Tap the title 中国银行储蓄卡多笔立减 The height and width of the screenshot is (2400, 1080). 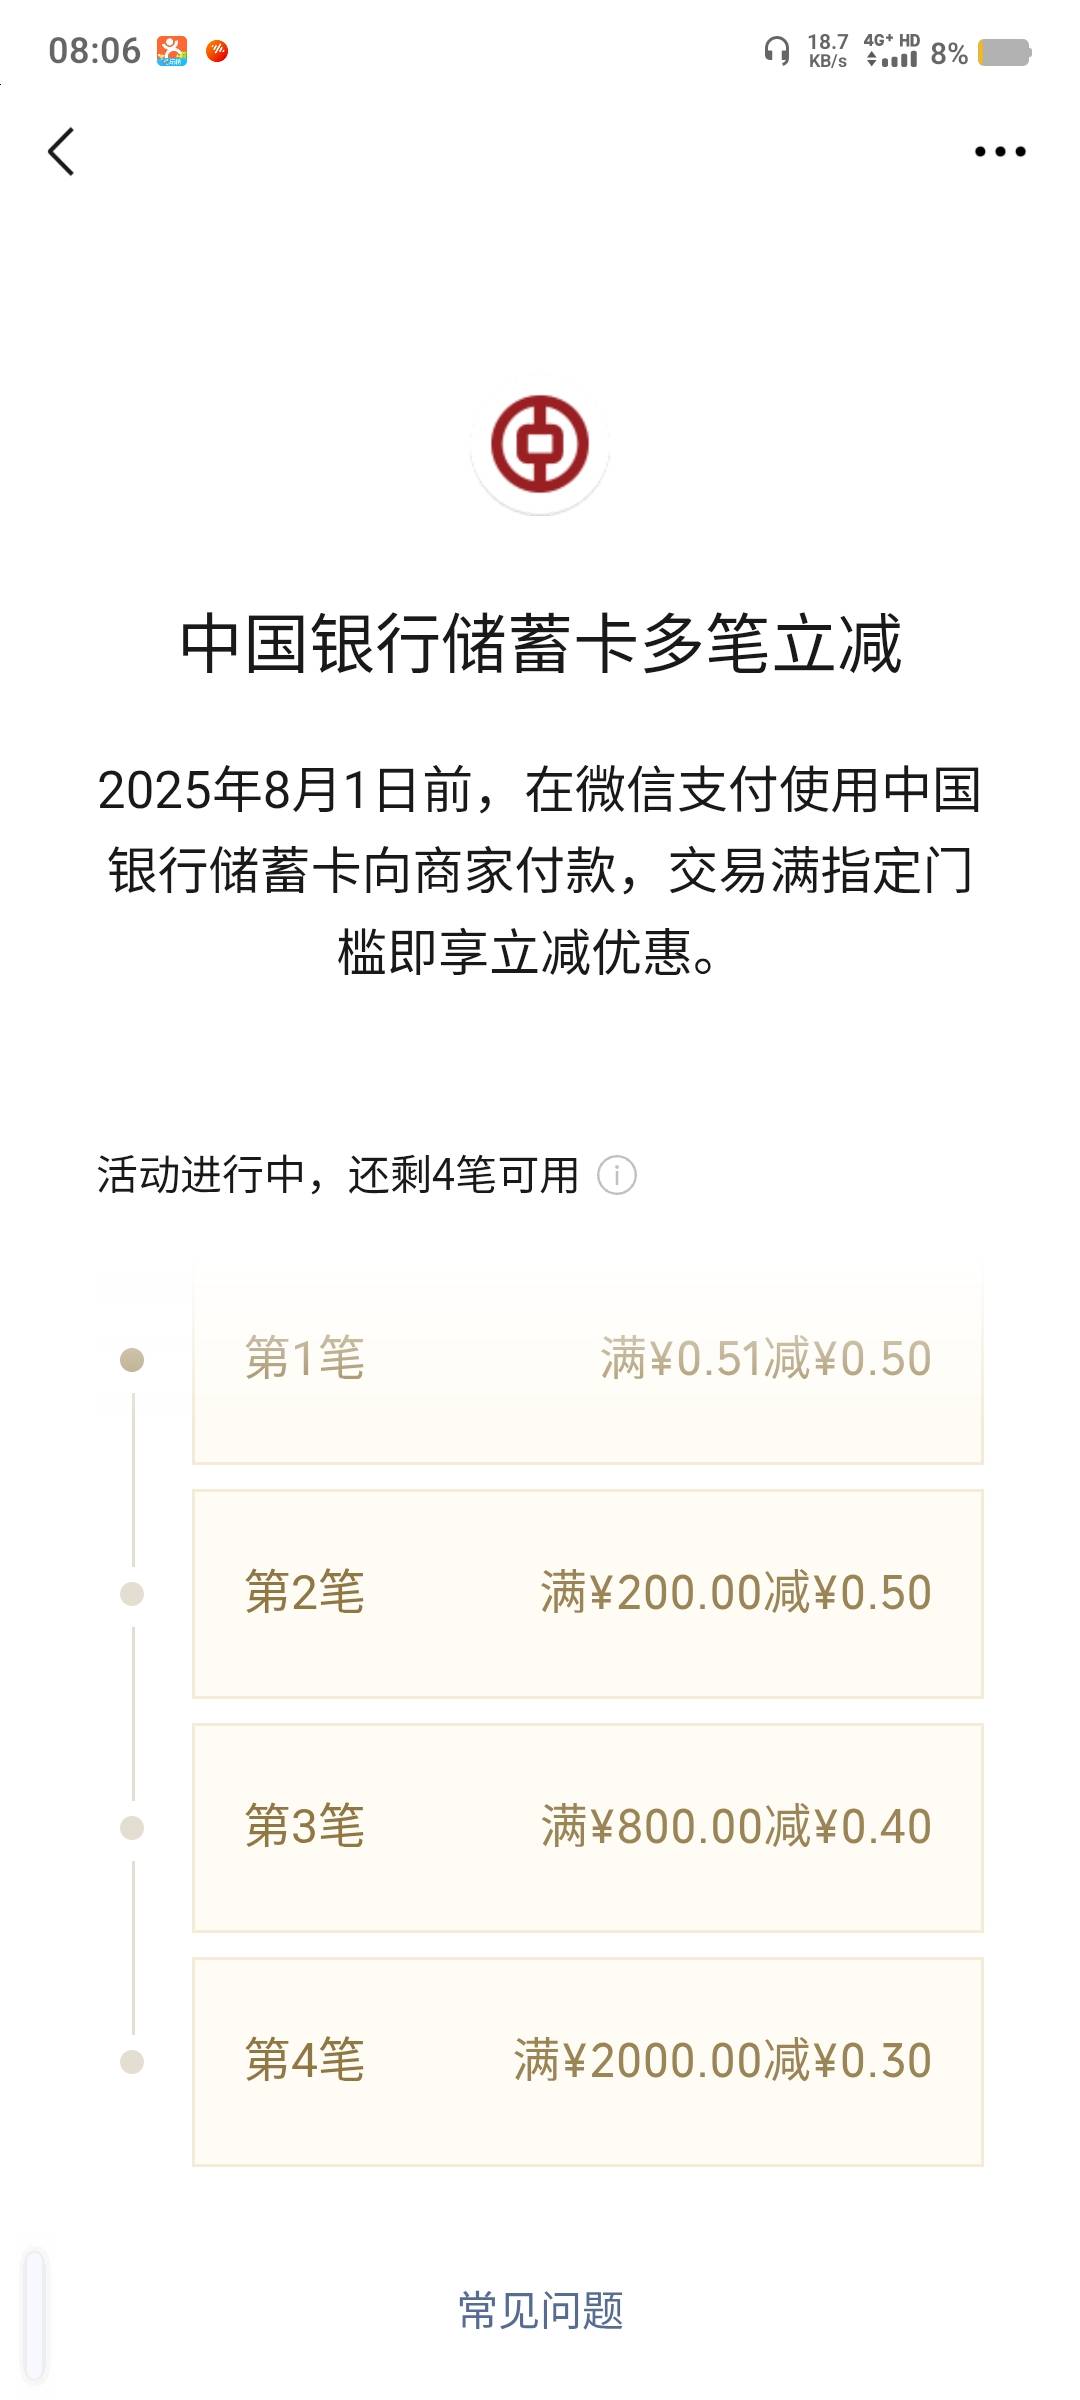[x=540, y=644]
